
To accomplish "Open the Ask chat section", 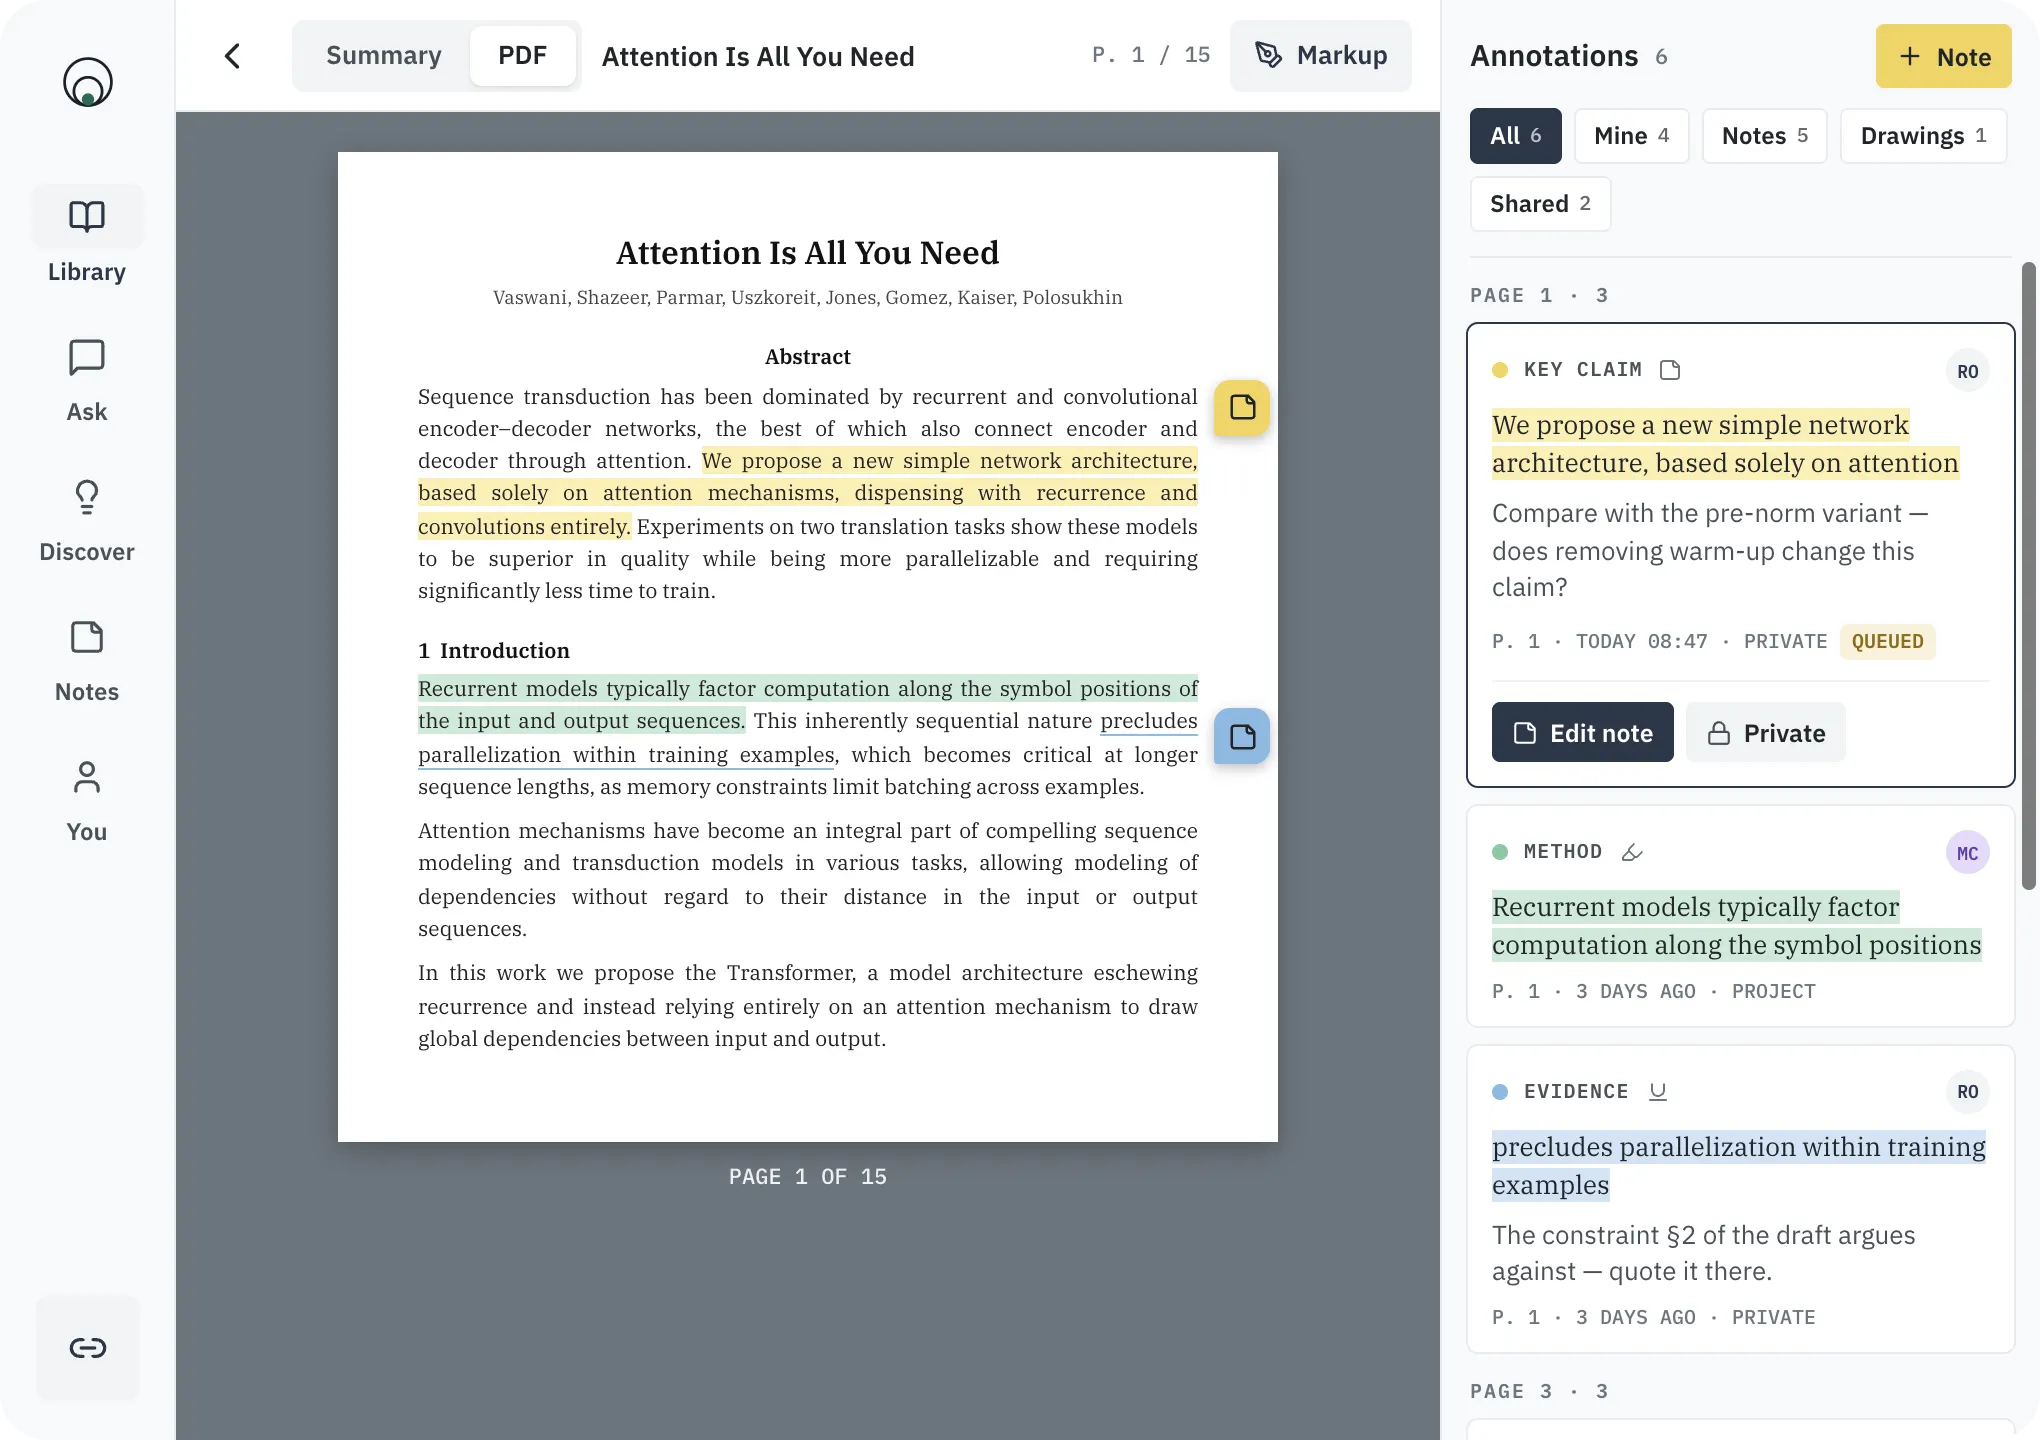I will pos(87,379).
